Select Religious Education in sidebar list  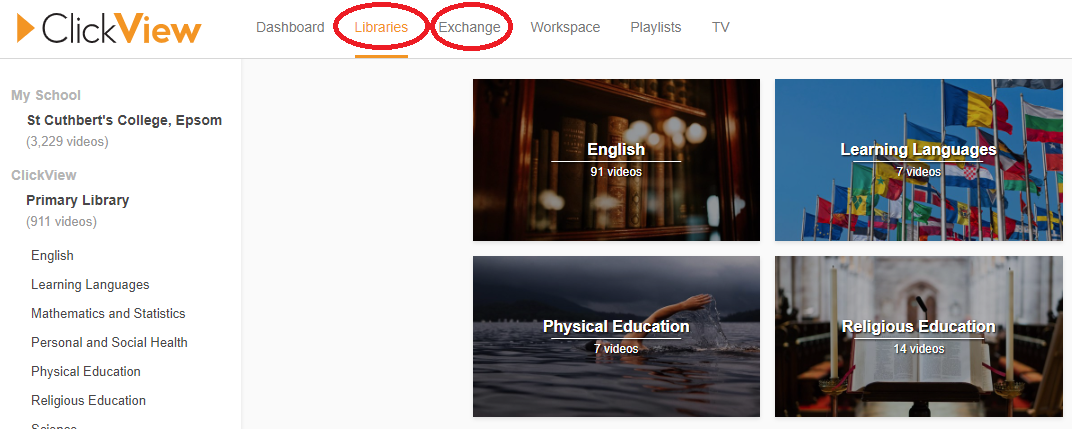88,400
